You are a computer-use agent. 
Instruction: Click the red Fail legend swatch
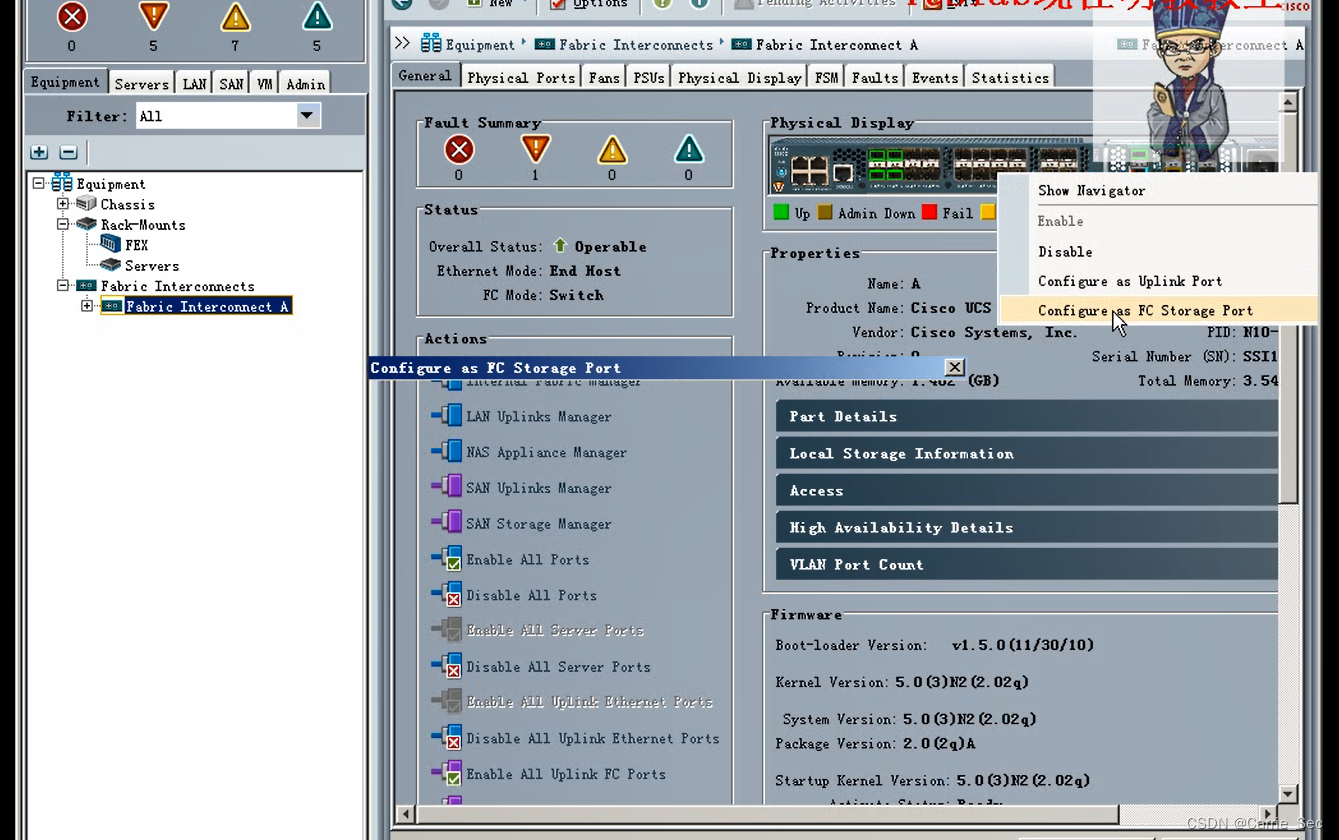tap(929, 212)
